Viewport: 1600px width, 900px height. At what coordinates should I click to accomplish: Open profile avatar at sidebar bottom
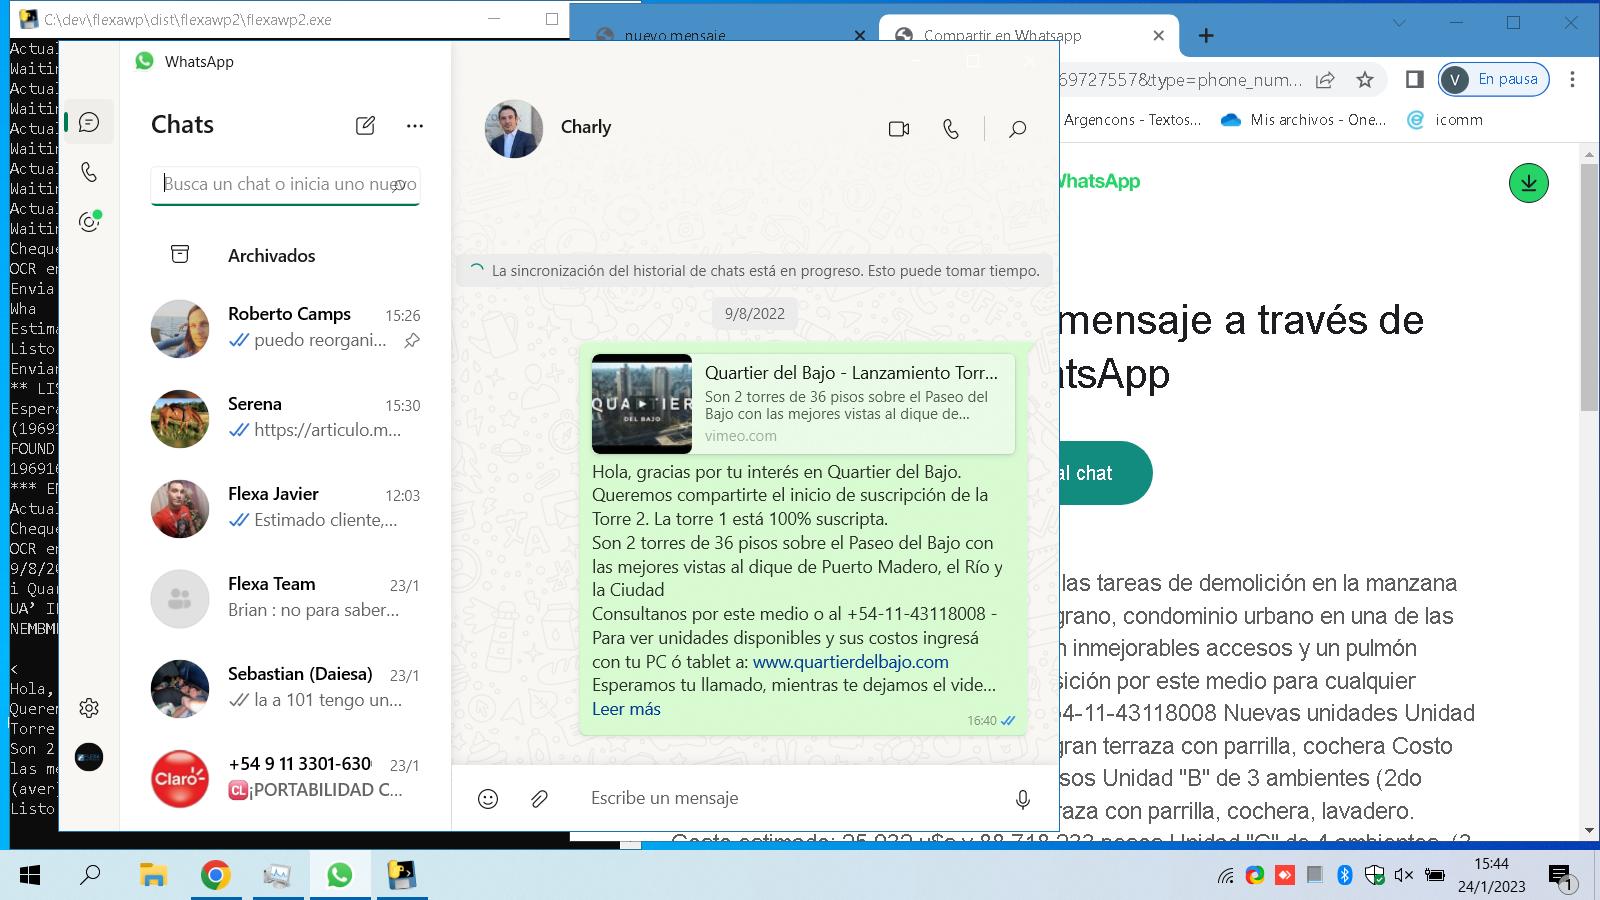[x=89, y=757]
